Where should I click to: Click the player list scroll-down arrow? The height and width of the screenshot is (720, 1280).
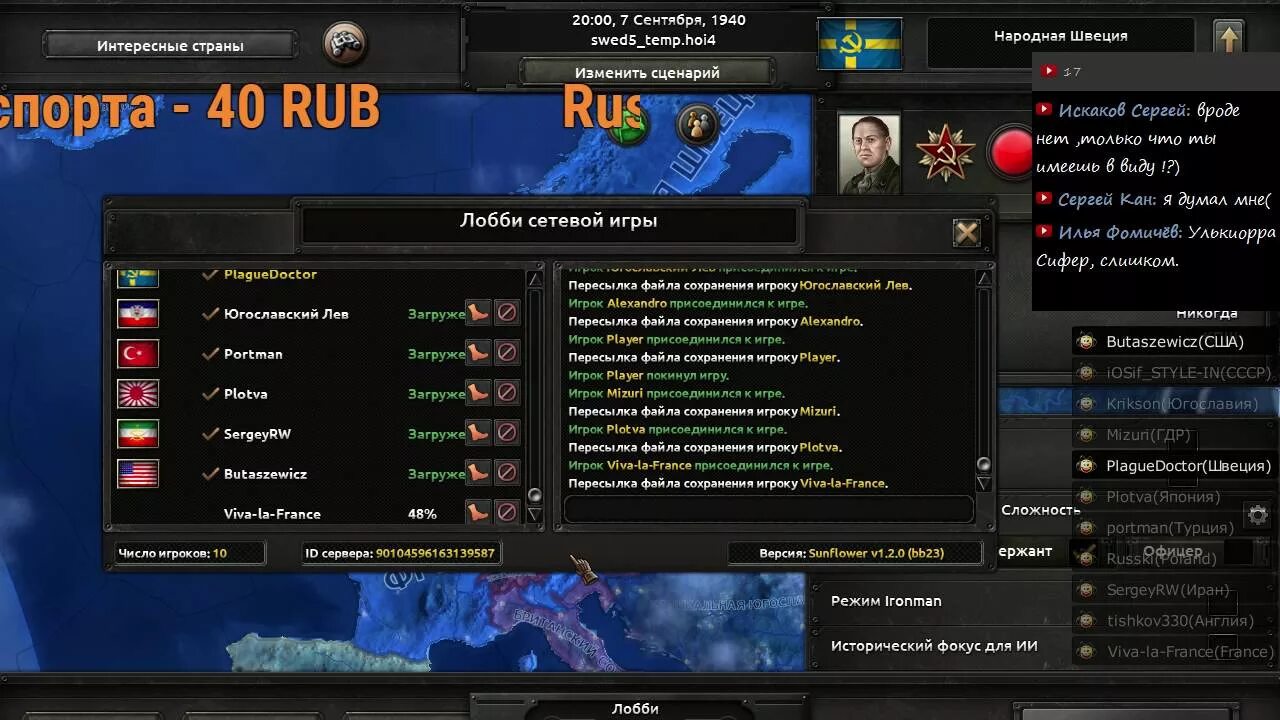pos(534,515)
